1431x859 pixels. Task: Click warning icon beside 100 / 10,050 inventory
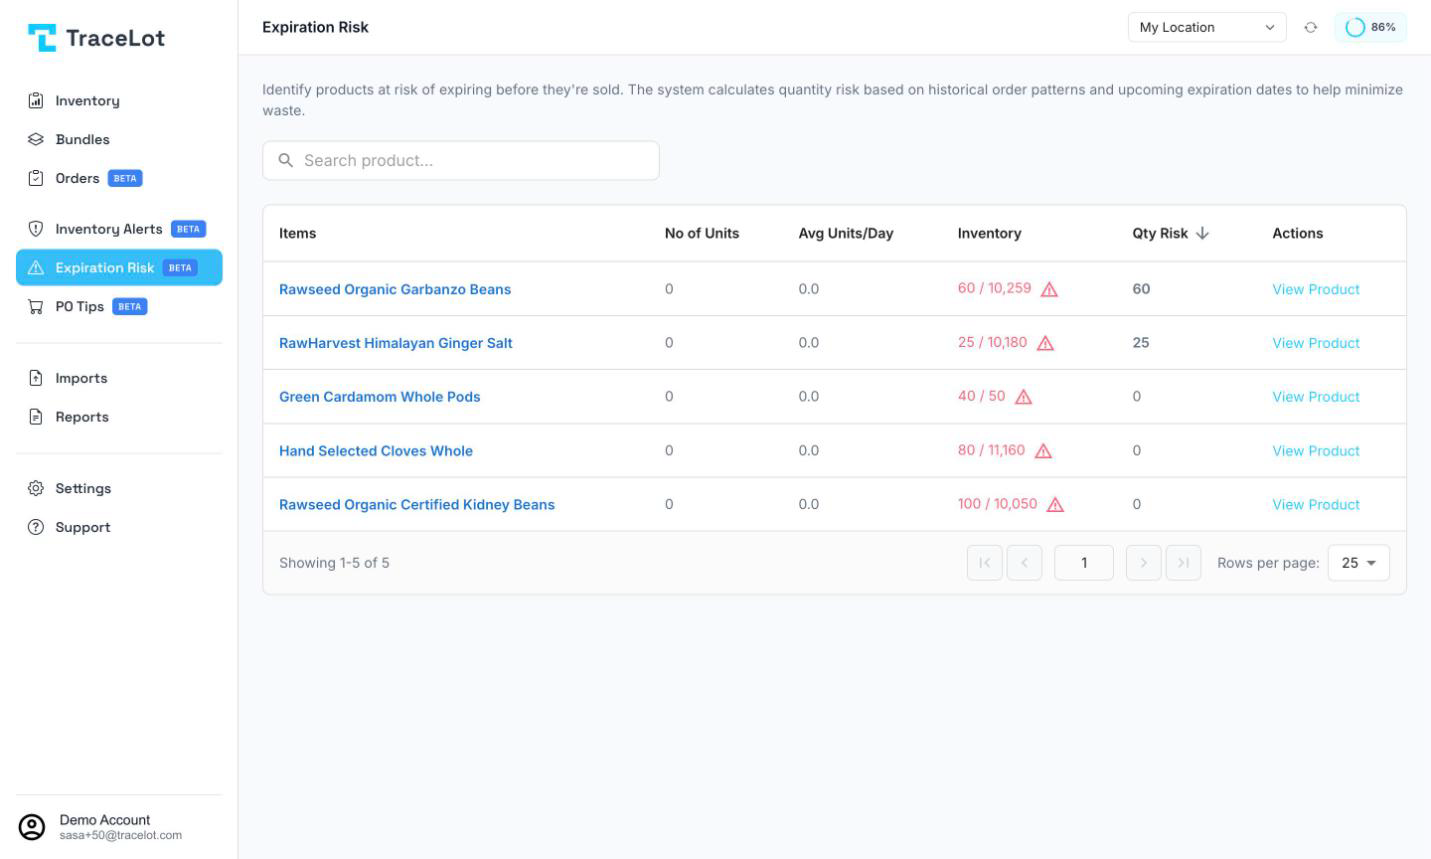(1055, 505)
